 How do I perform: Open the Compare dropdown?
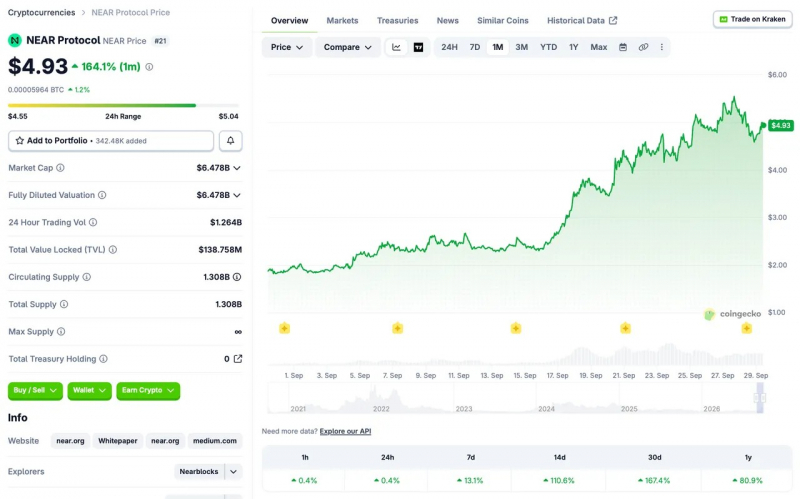point(347,47)
